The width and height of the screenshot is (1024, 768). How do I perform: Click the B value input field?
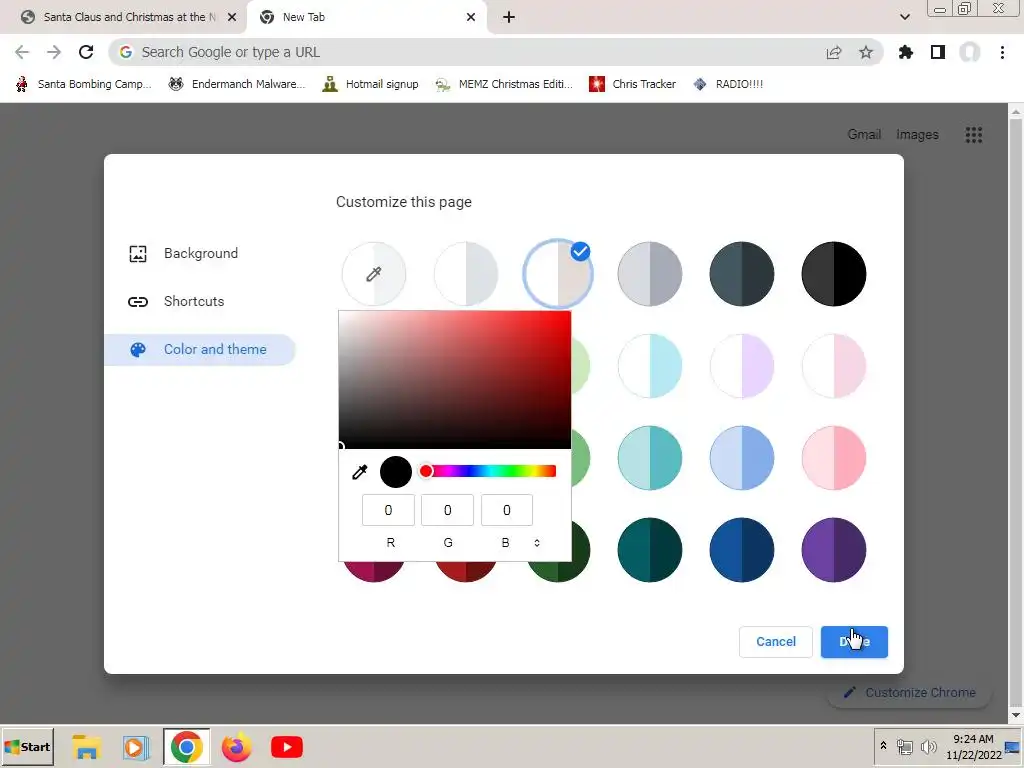point(507,510)
